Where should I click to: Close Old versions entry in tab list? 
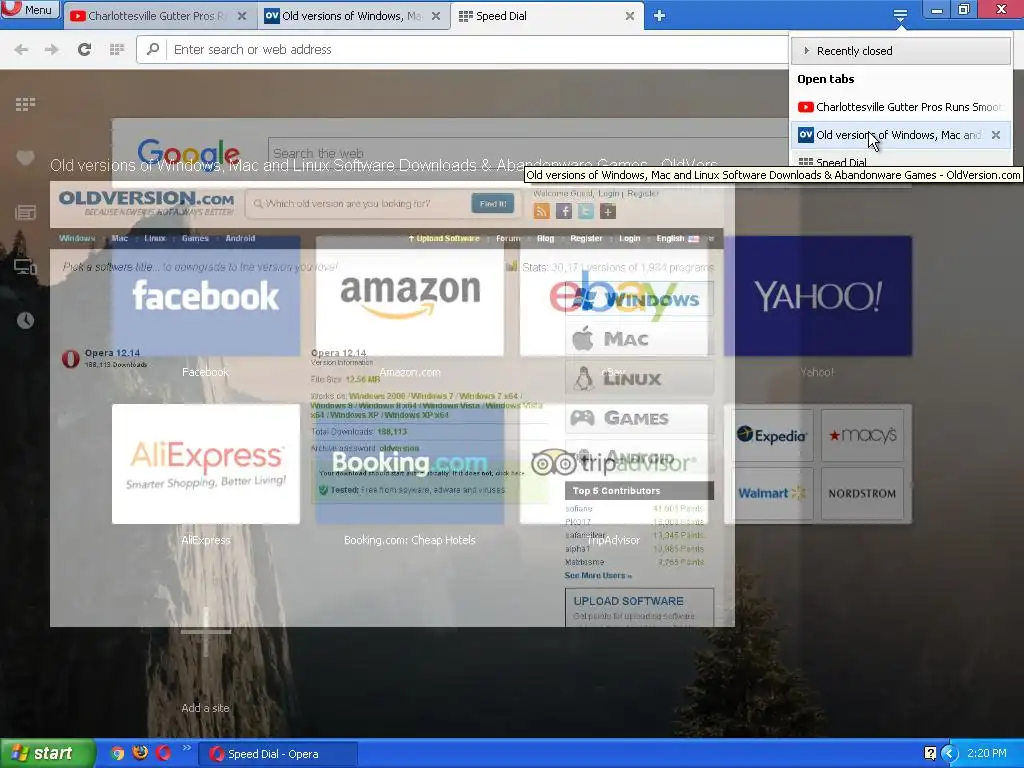pyautogui.click(x=996, y=135)
